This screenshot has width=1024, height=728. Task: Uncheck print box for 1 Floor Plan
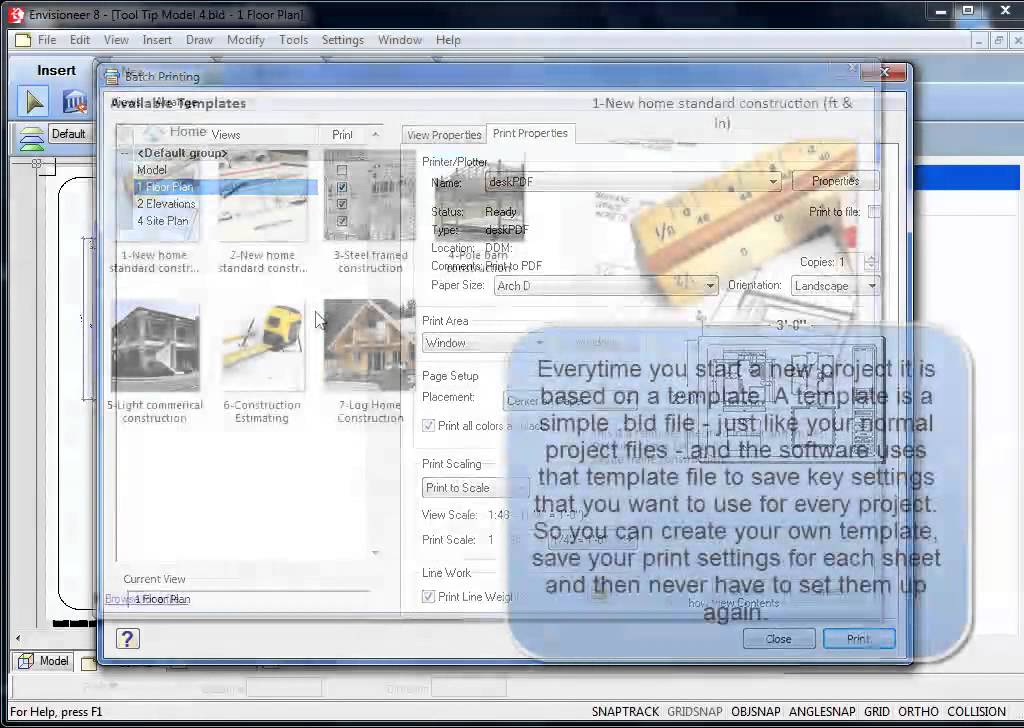click(342, 187)
